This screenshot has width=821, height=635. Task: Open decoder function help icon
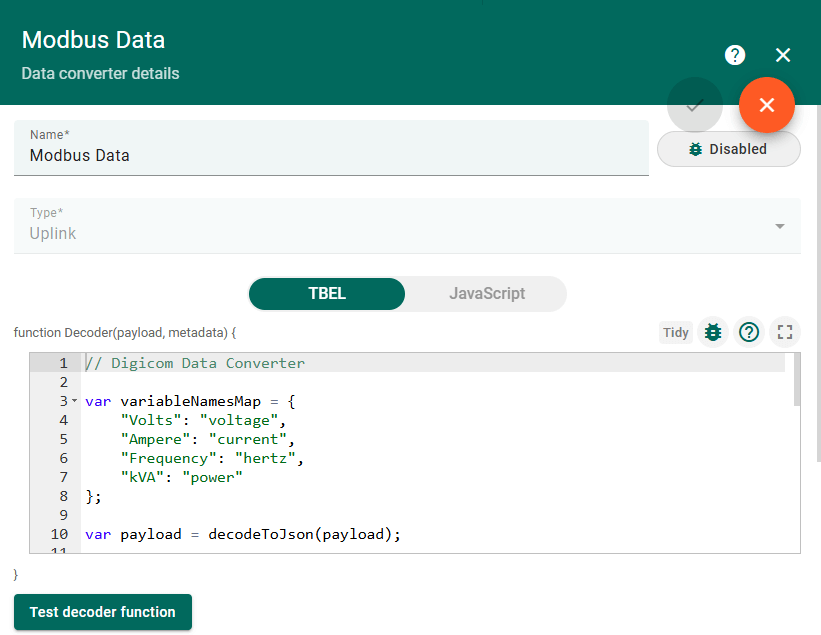(749, 332)
